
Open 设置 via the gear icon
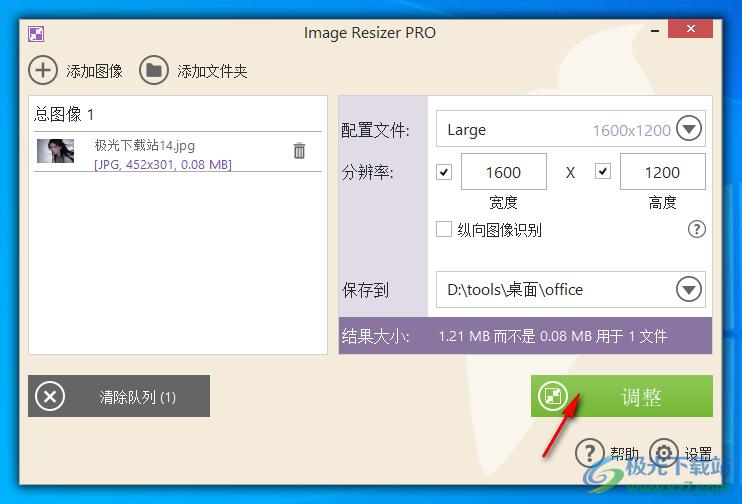click(x=664, y=453)
